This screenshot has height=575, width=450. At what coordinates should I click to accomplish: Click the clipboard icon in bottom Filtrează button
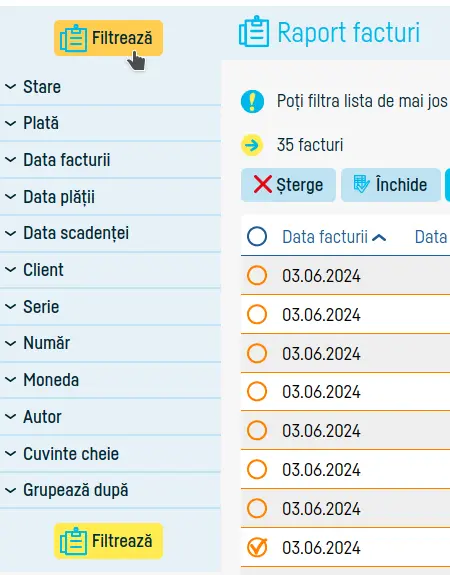[x=74, y=541]
